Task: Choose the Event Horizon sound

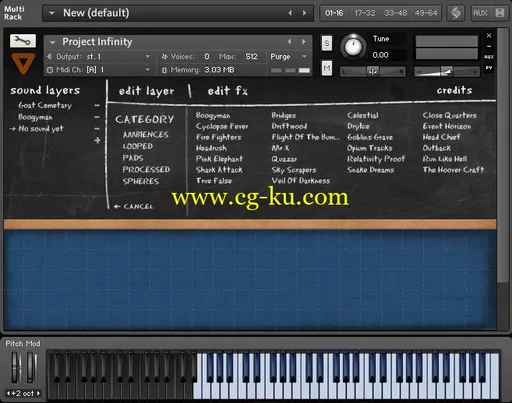Action: point(447,126)
